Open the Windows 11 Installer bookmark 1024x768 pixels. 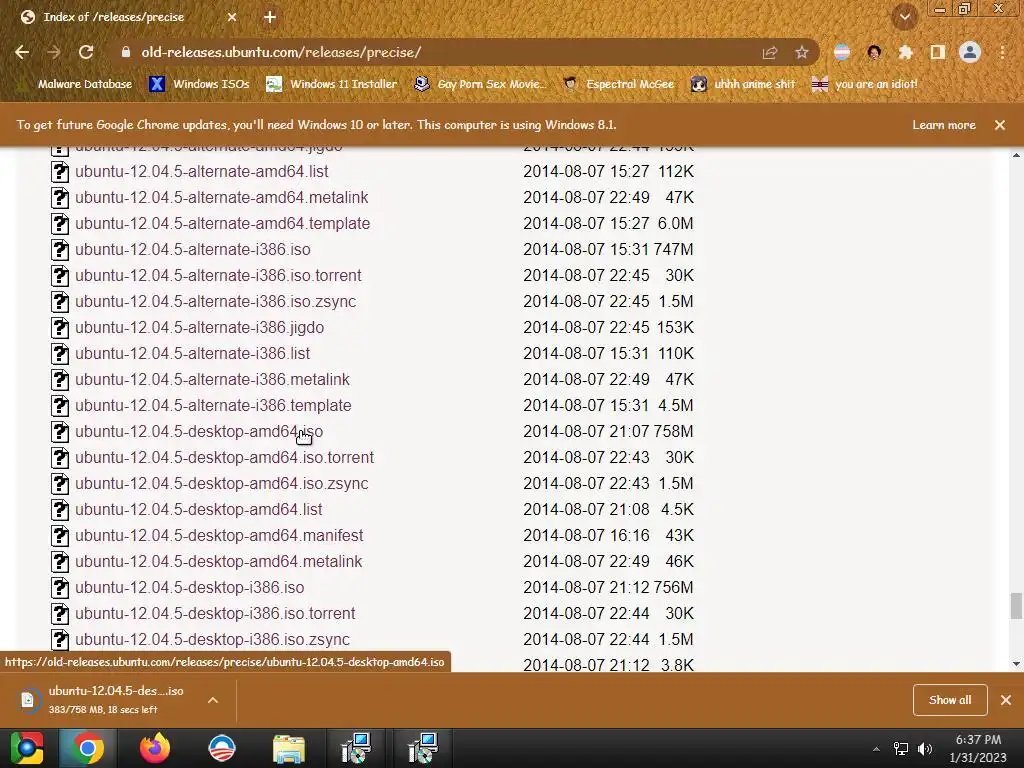pyautogui.click(x=332, y=84)
